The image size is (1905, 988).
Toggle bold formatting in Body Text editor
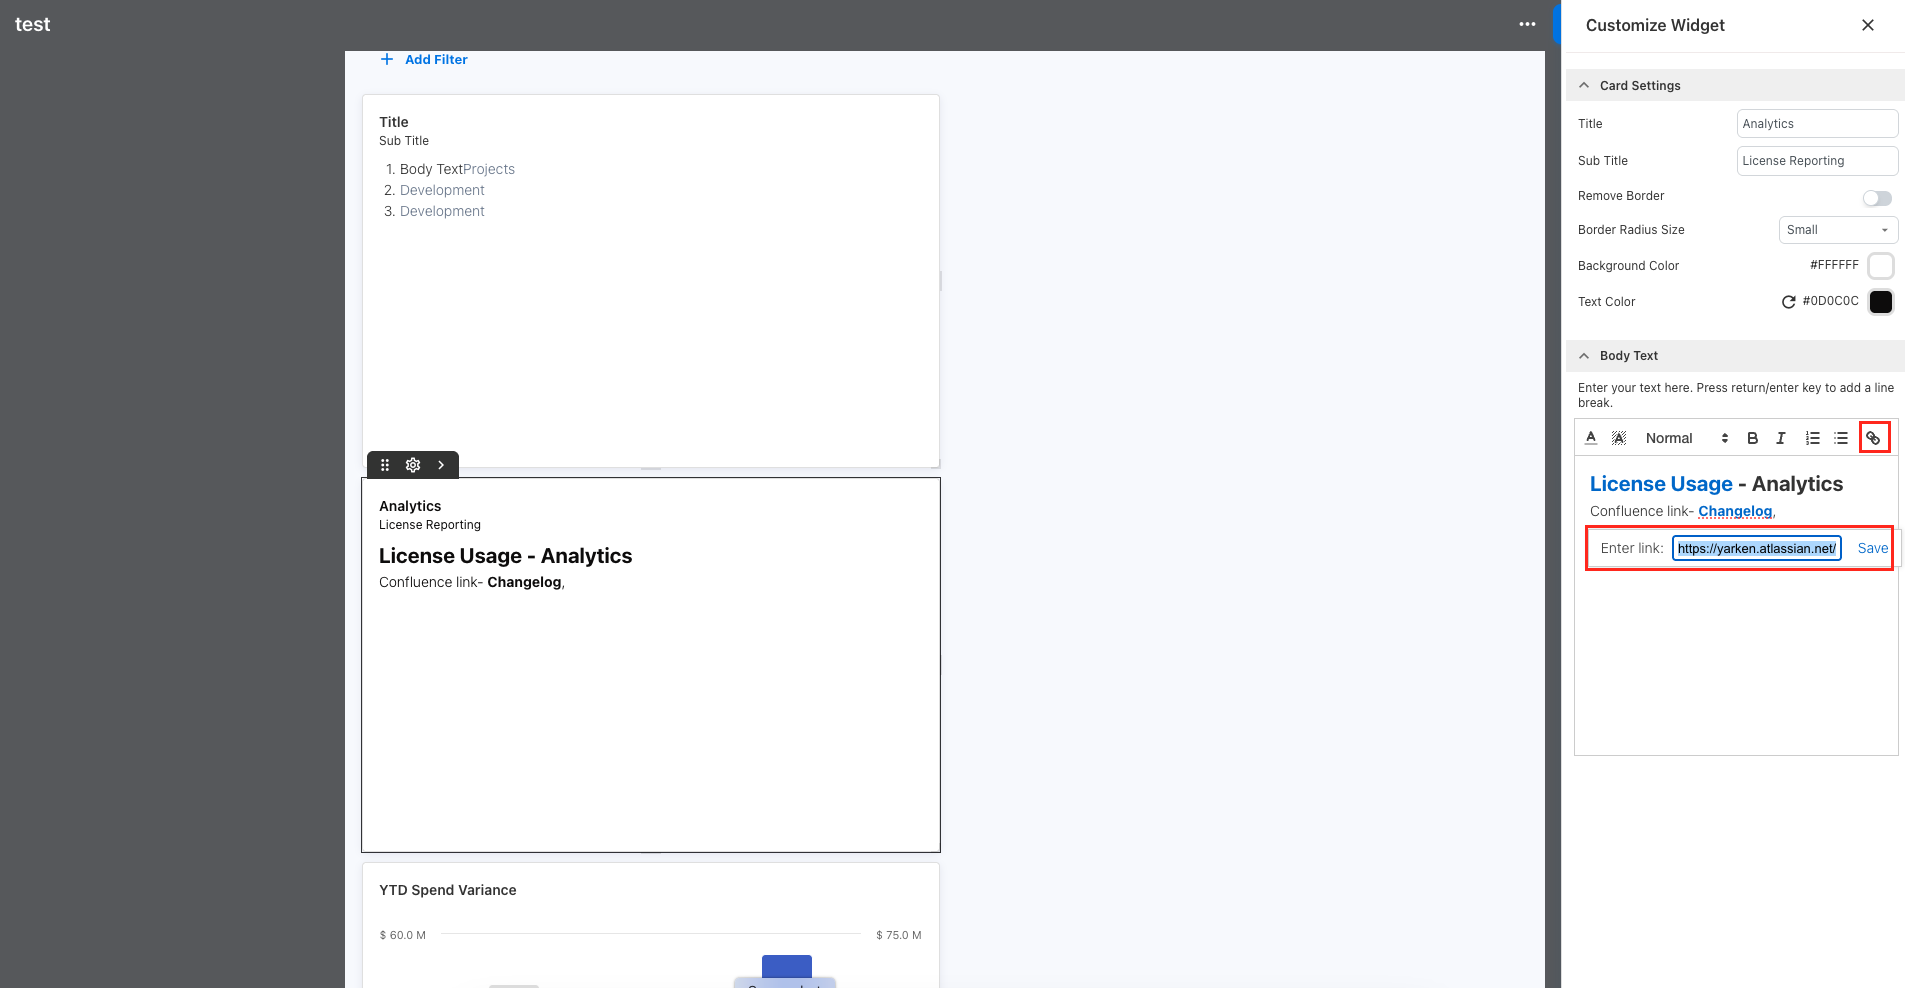tap(1752, 438)
